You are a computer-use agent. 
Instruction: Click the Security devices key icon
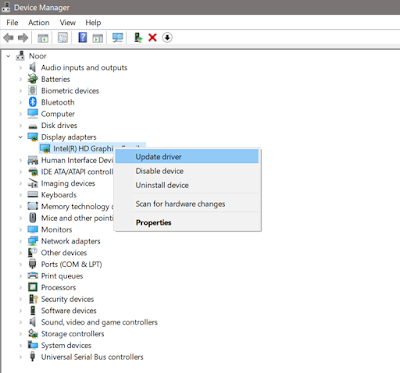pyautogui.click(x=33, y=299)
